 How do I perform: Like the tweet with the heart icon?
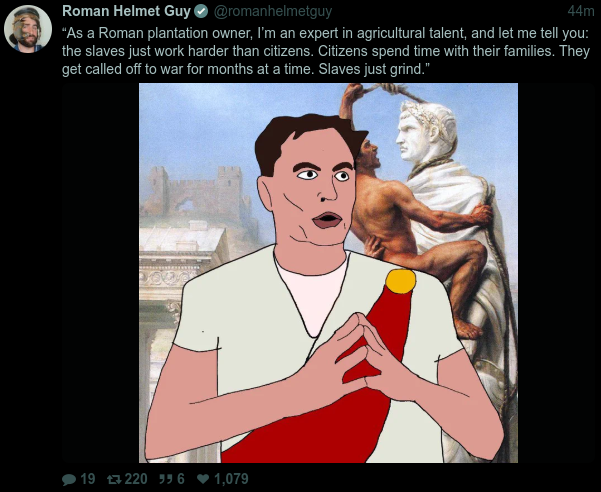[x=203, y=479]
